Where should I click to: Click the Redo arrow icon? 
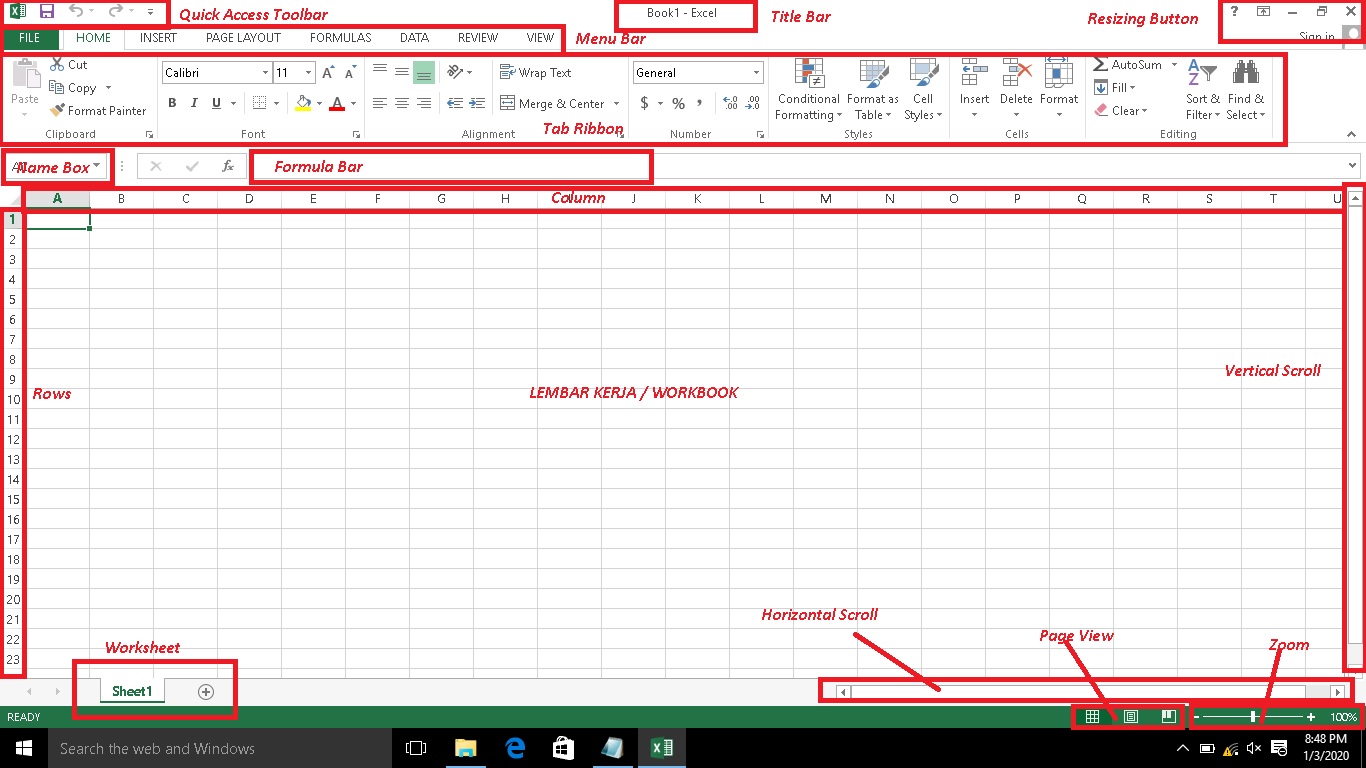coord(115,12)
